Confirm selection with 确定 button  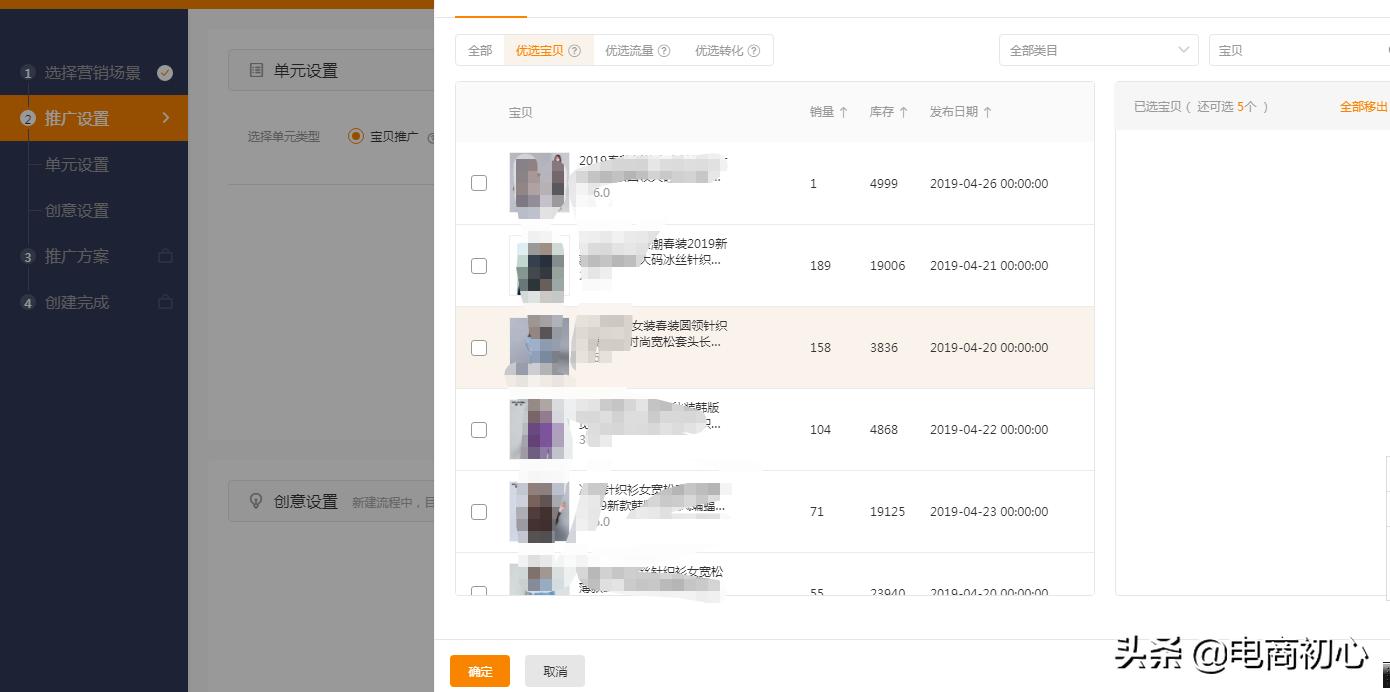(479, 671)
